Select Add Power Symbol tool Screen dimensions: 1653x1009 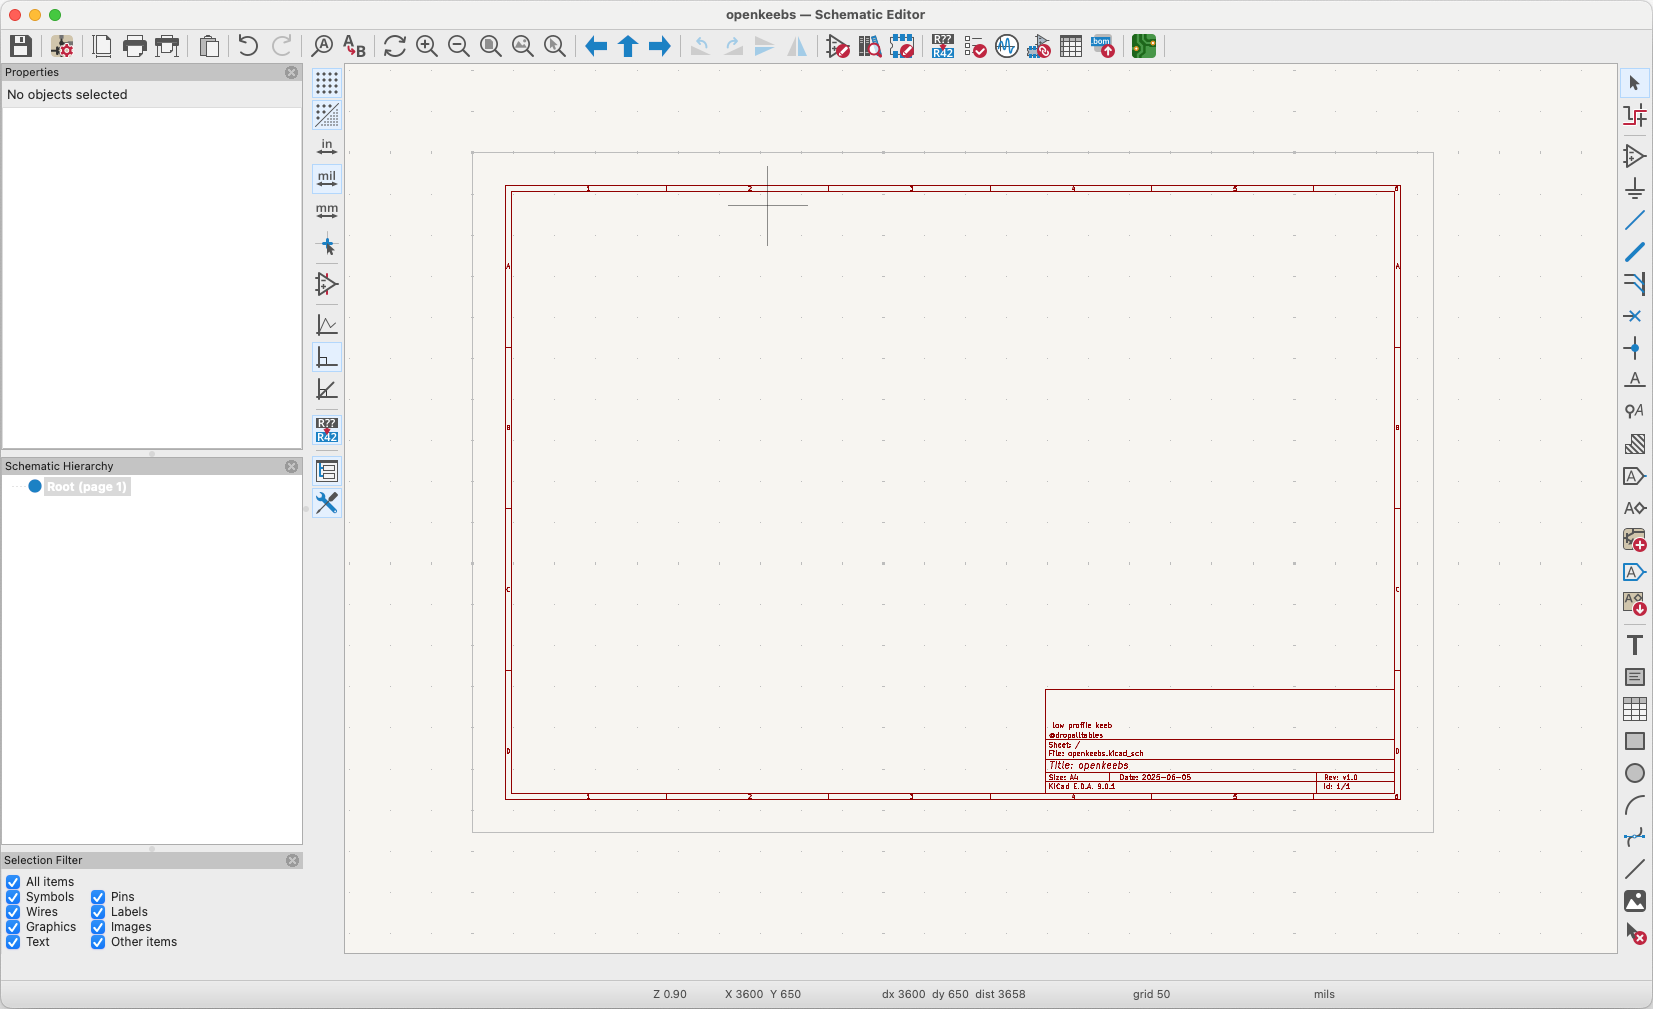coord(1635,188)
